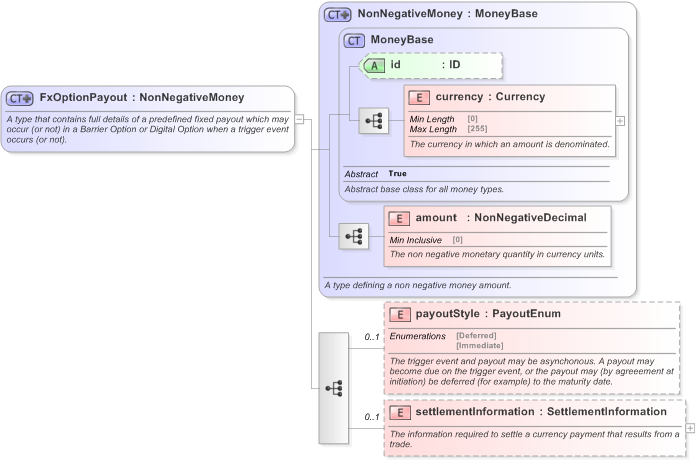Click the [Immediate] enumeration value
This screenshot has height=462, width=695.
[x=480, y=345]
